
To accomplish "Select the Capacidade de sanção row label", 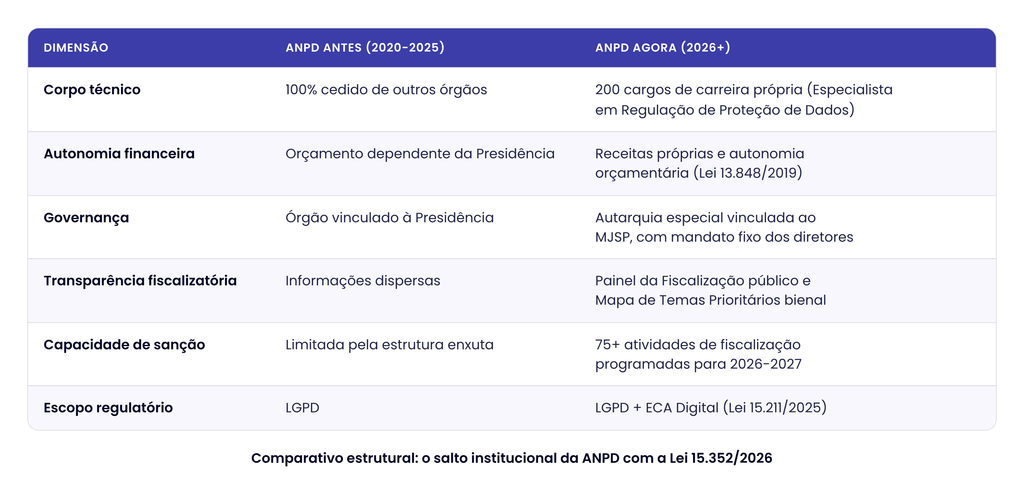I will point(124,344).
